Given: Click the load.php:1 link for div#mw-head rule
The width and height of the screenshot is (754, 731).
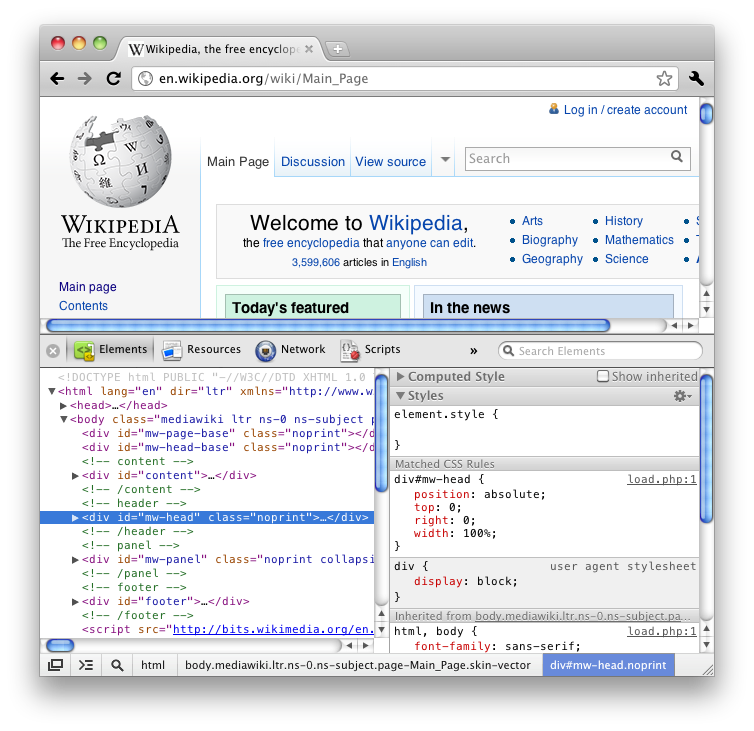Looking at the screenshot, I should [662, 479].
